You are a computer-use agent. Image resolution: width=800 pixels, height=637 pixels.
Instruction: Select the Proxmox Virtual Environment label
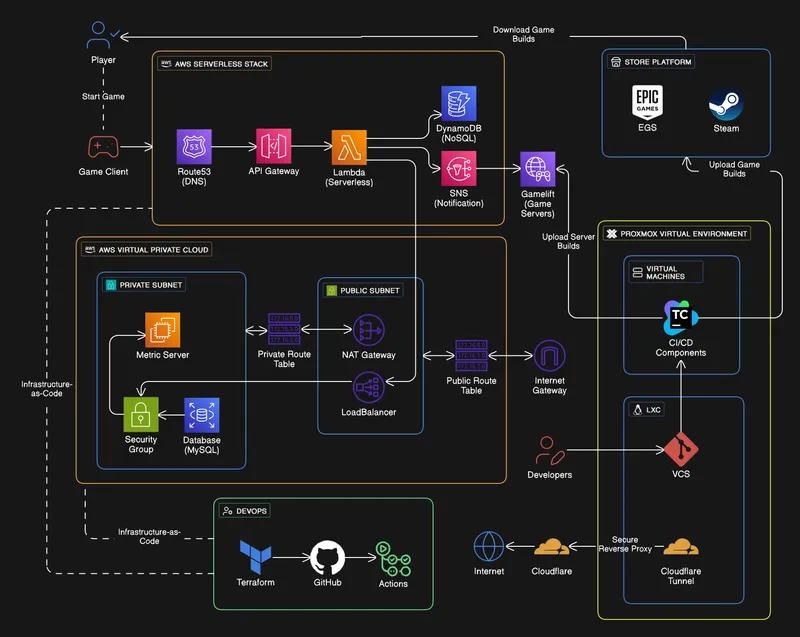click(x=677, y=234)
